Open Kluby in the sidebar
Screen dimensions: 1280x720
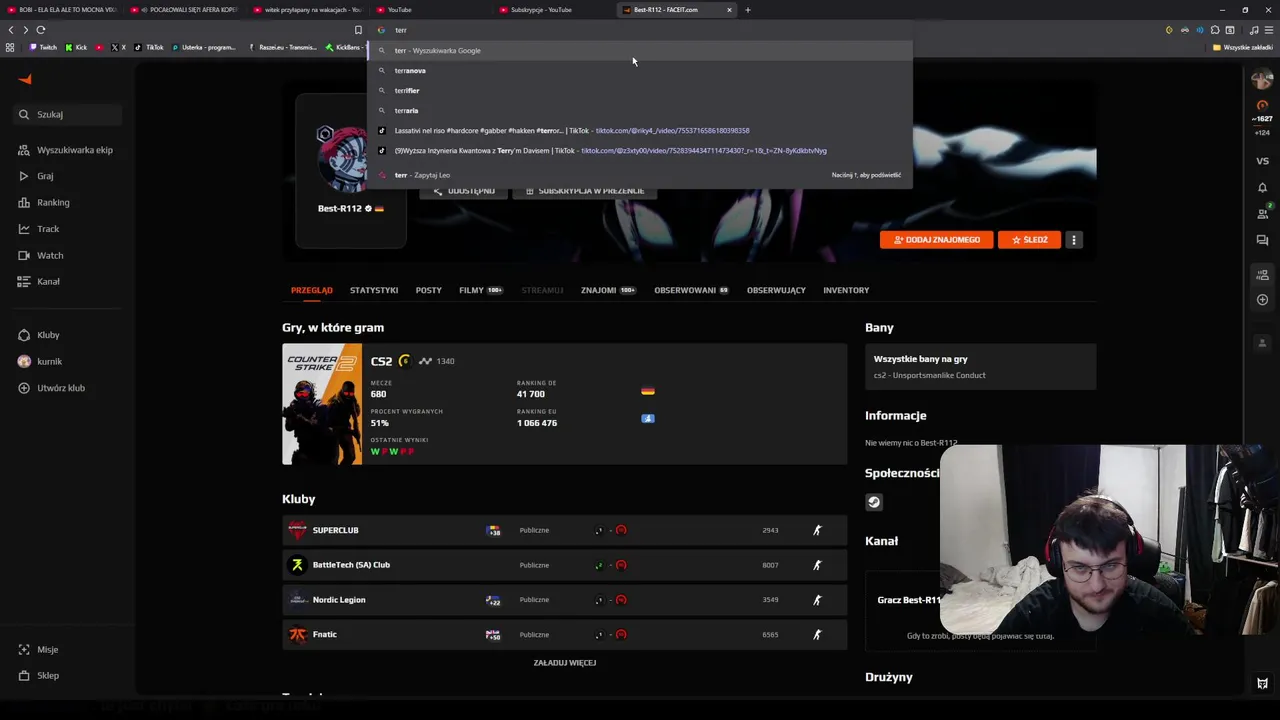[39, 335]
